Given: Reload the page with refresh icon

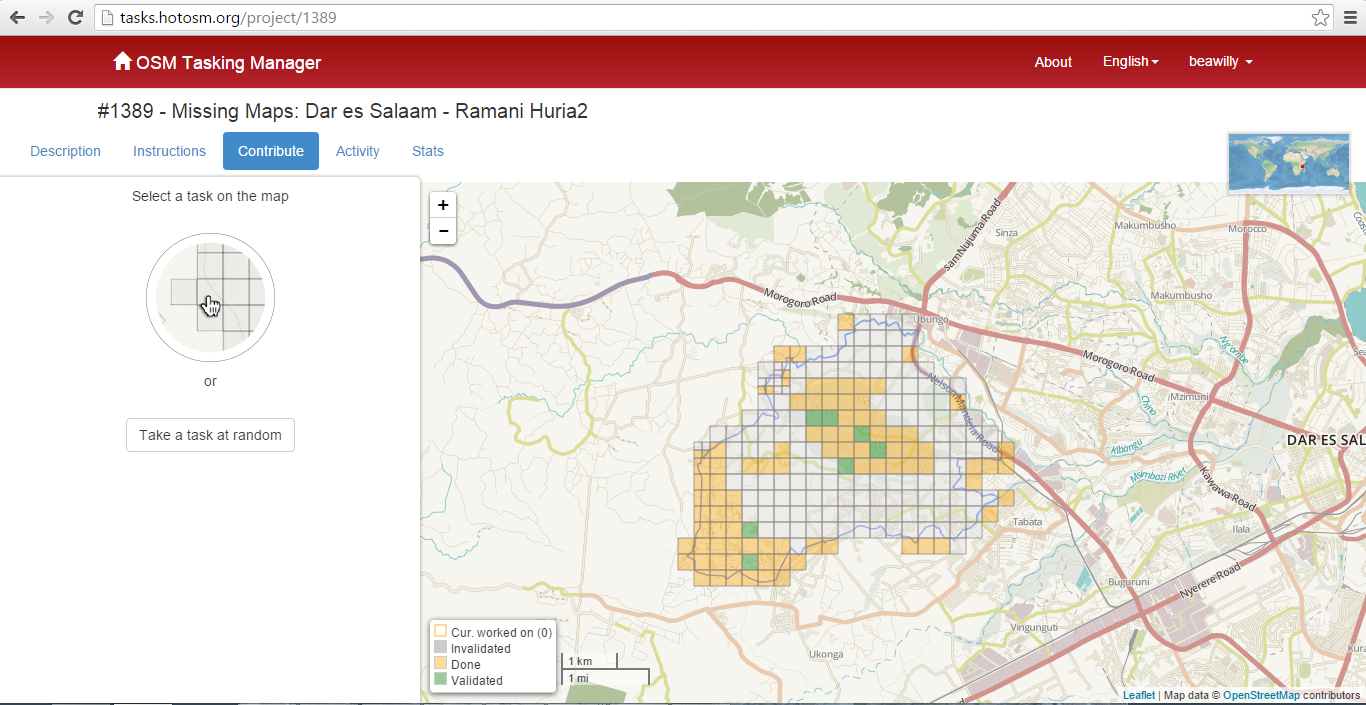Looking at the screenshot, I should click(x=75, y=17).
